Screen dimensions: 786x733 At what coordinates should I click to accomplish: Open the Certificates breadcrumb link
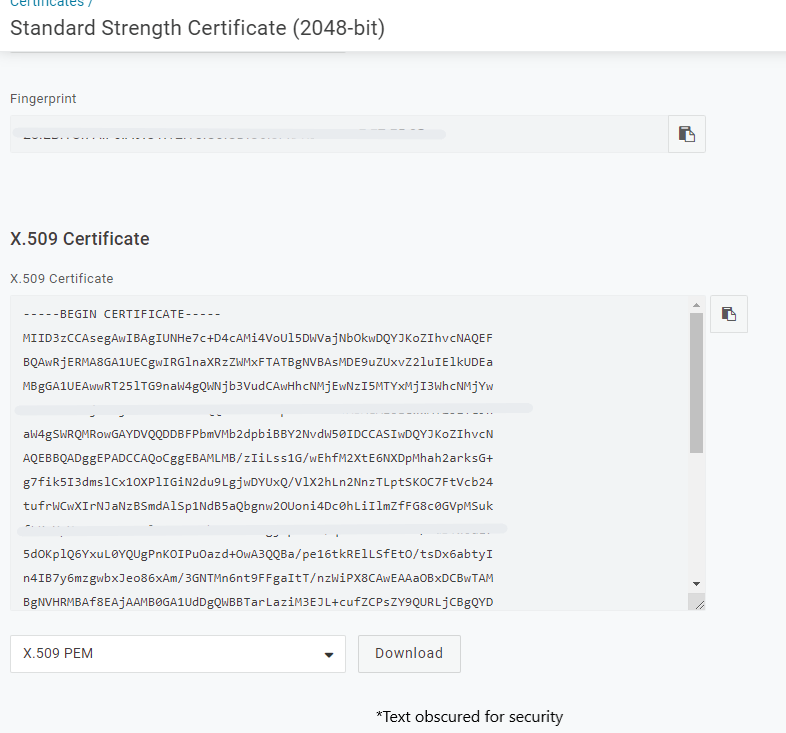pyautogui.click(x=47, y=4)
